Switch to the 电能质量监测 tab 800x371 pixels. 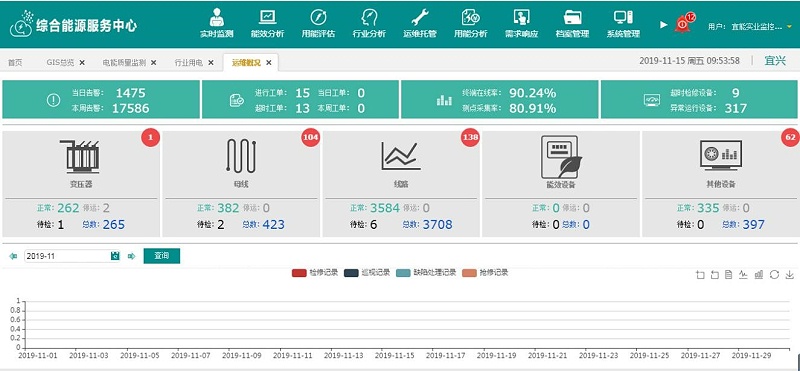click(124, 63)
